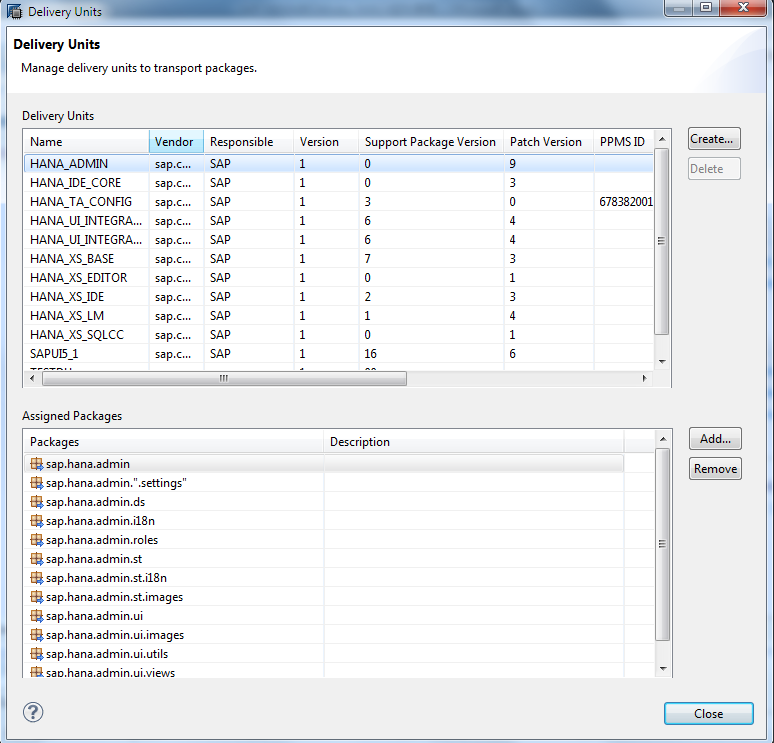Click the Assigned Packages vertical scrollbar thumb
This screenshot has width=774, height=743.
point(662,544)
